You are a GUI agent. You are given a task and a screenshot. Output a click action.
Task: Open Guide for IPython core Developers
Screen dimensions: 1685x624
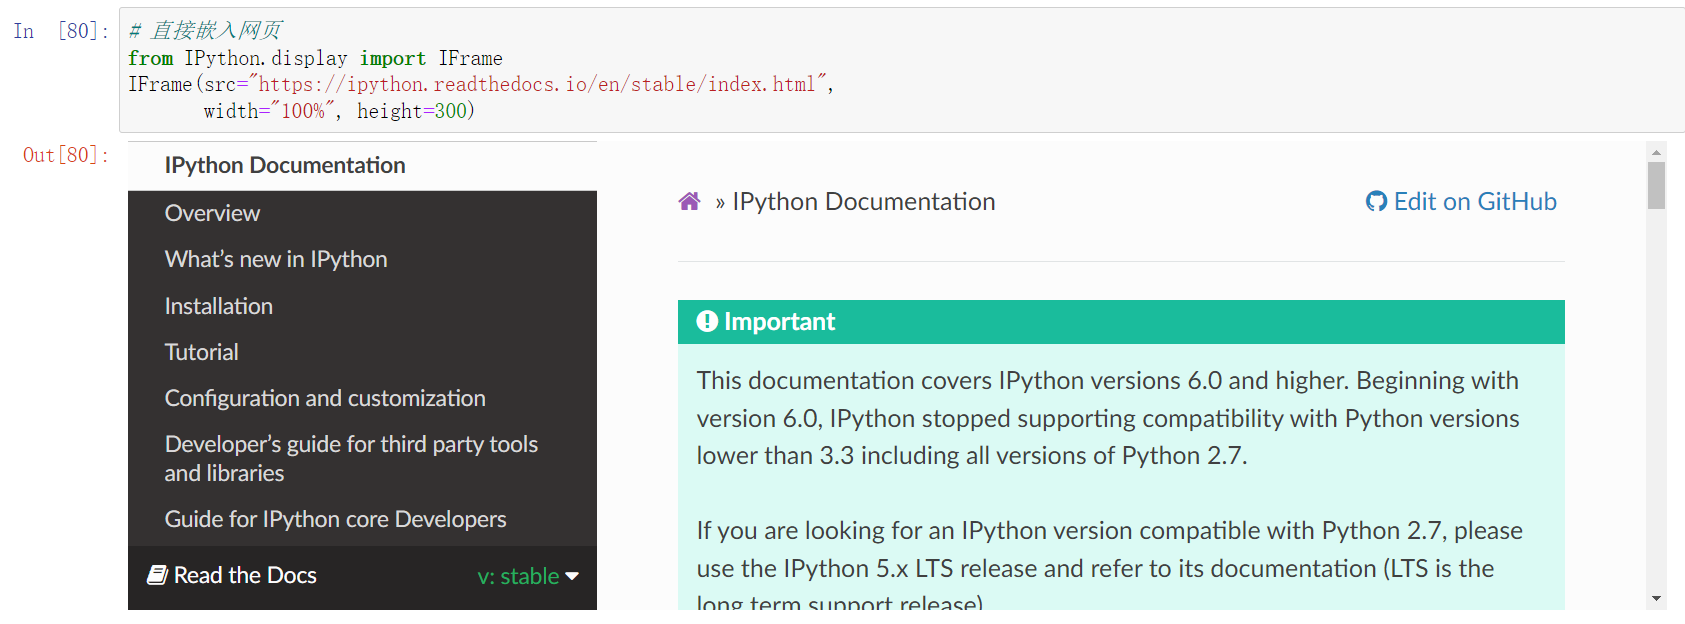335,519
